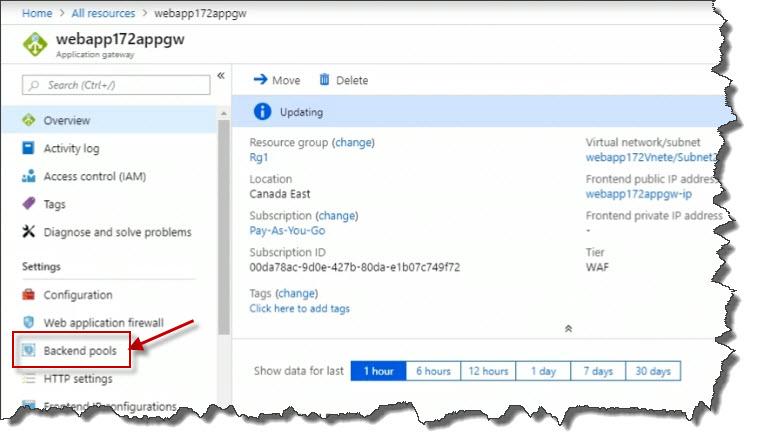Click the Access control people icon

pyautogui.click(x=29, y=176)
